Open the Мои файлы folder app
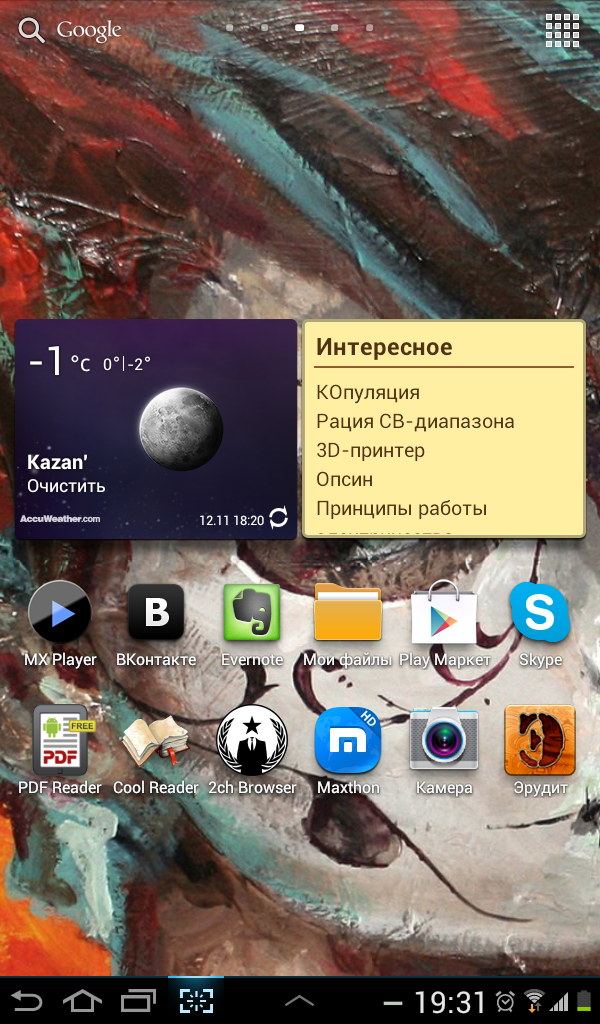Viewport: 600px width, 1024px height. (x=348, y=613)
